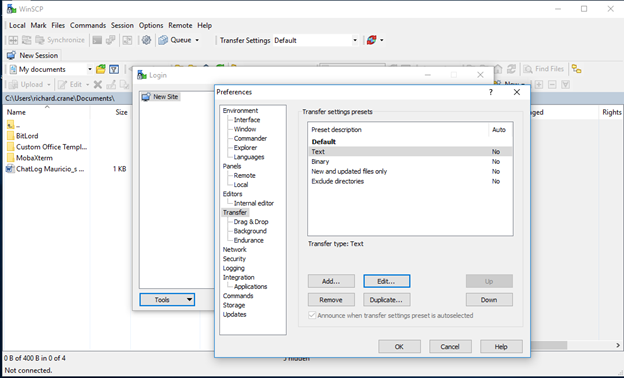Click the BitLord folder icon

(x=11, y=136)
